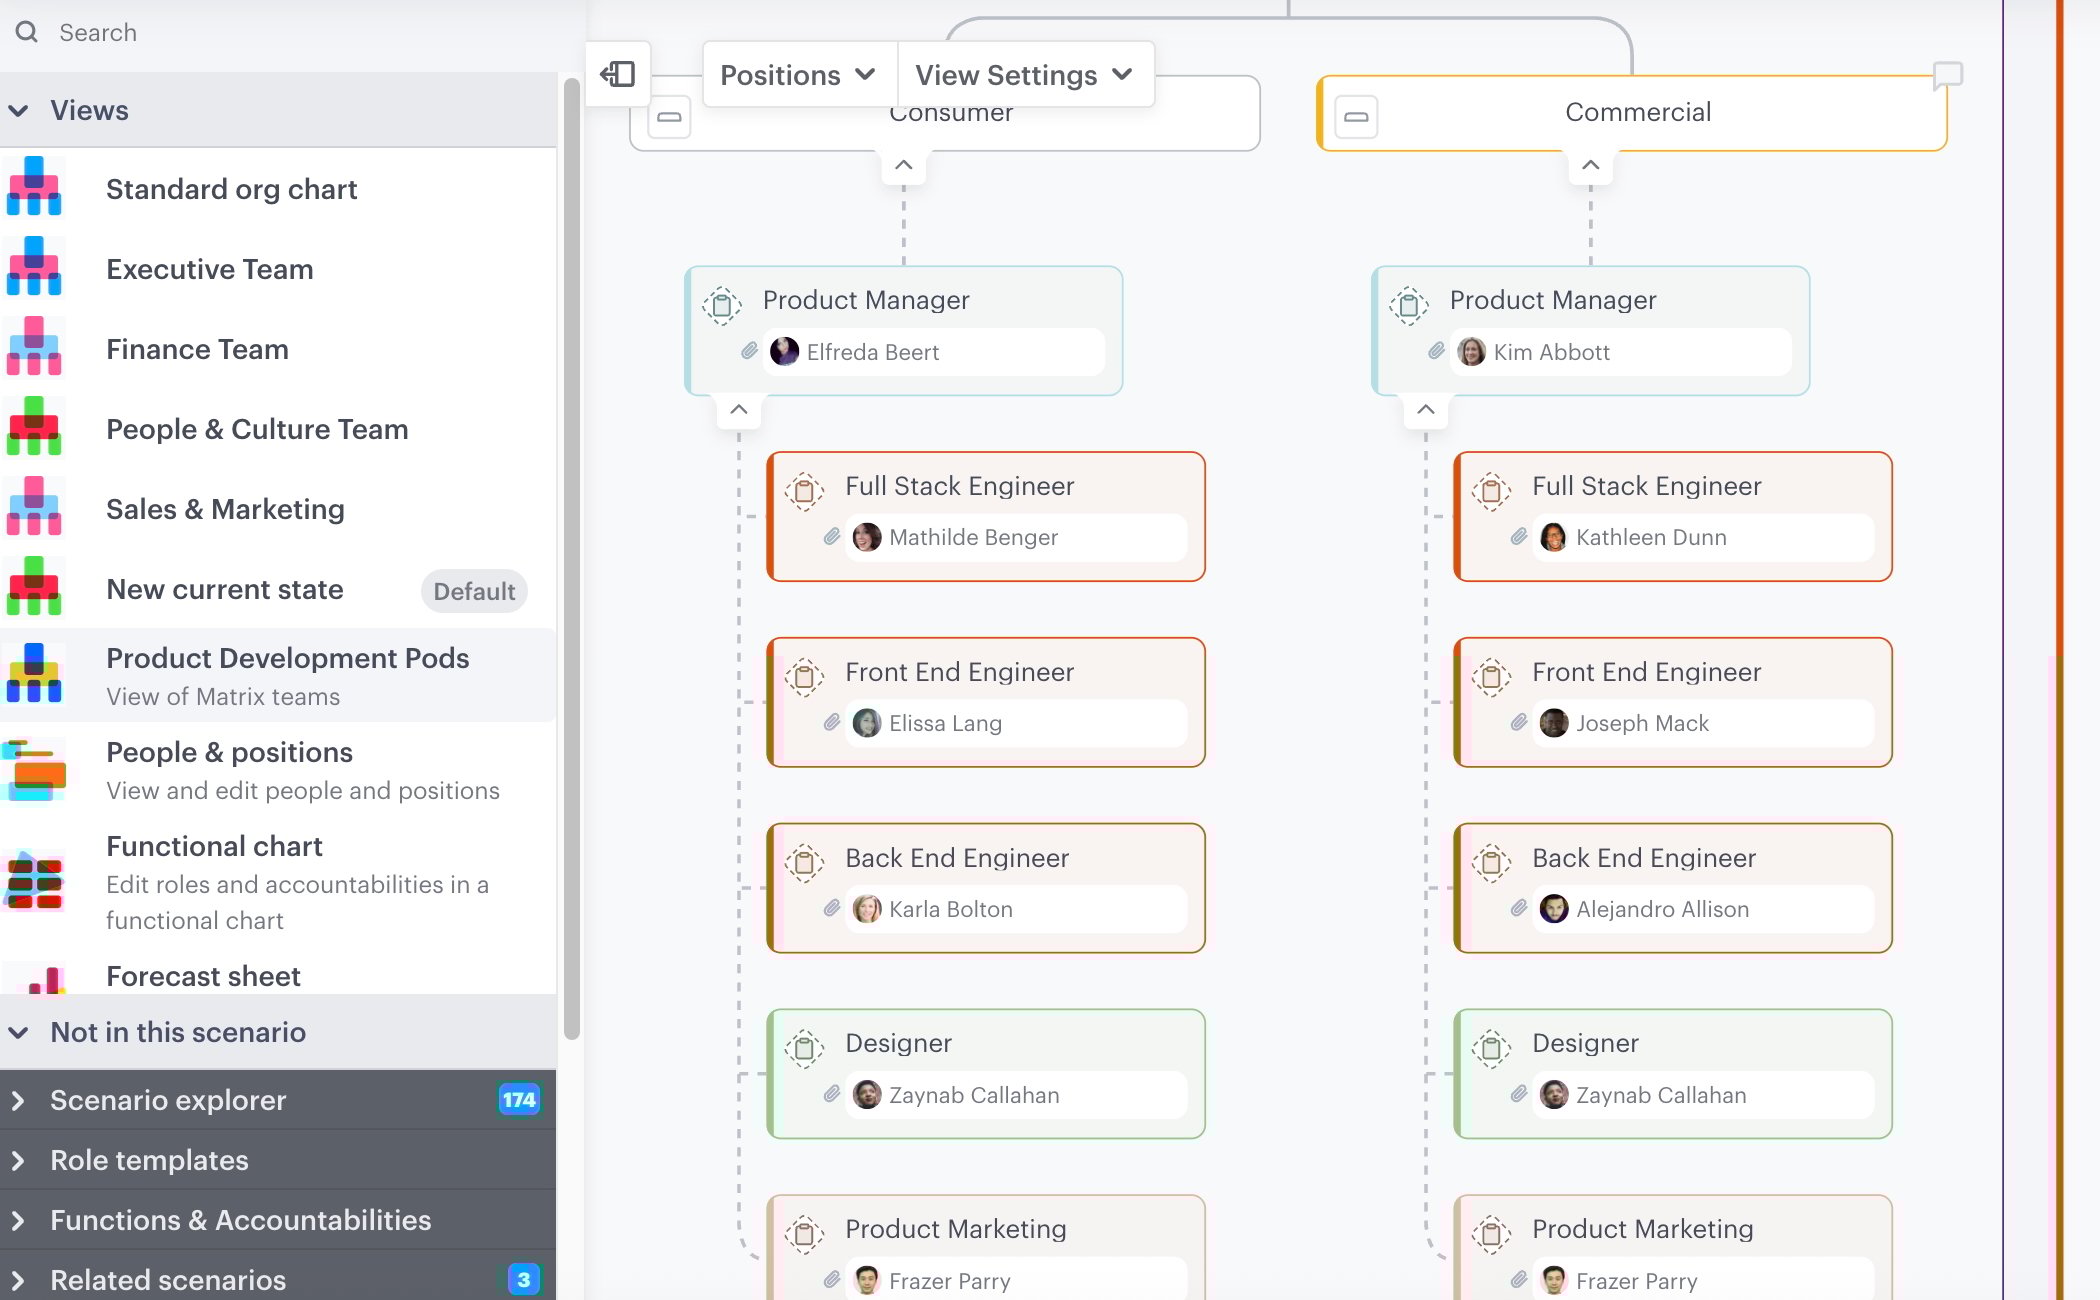Collapse the subtree under Elfreda Beert

pos(739,410)
